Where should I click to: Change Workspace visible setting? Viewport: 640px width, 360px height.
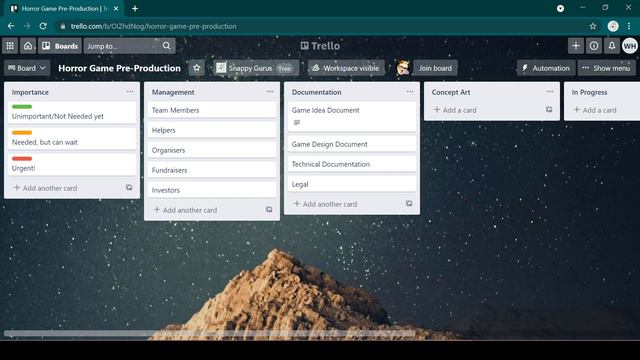346,68
